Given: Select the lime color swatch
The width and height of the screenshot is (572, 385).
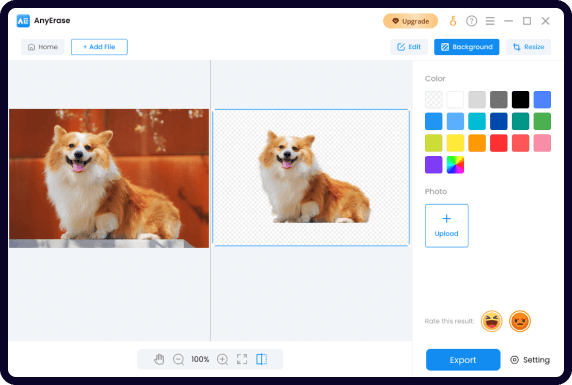Looking at the screenshot, I should pyautogui.click(x=433, y=143).
